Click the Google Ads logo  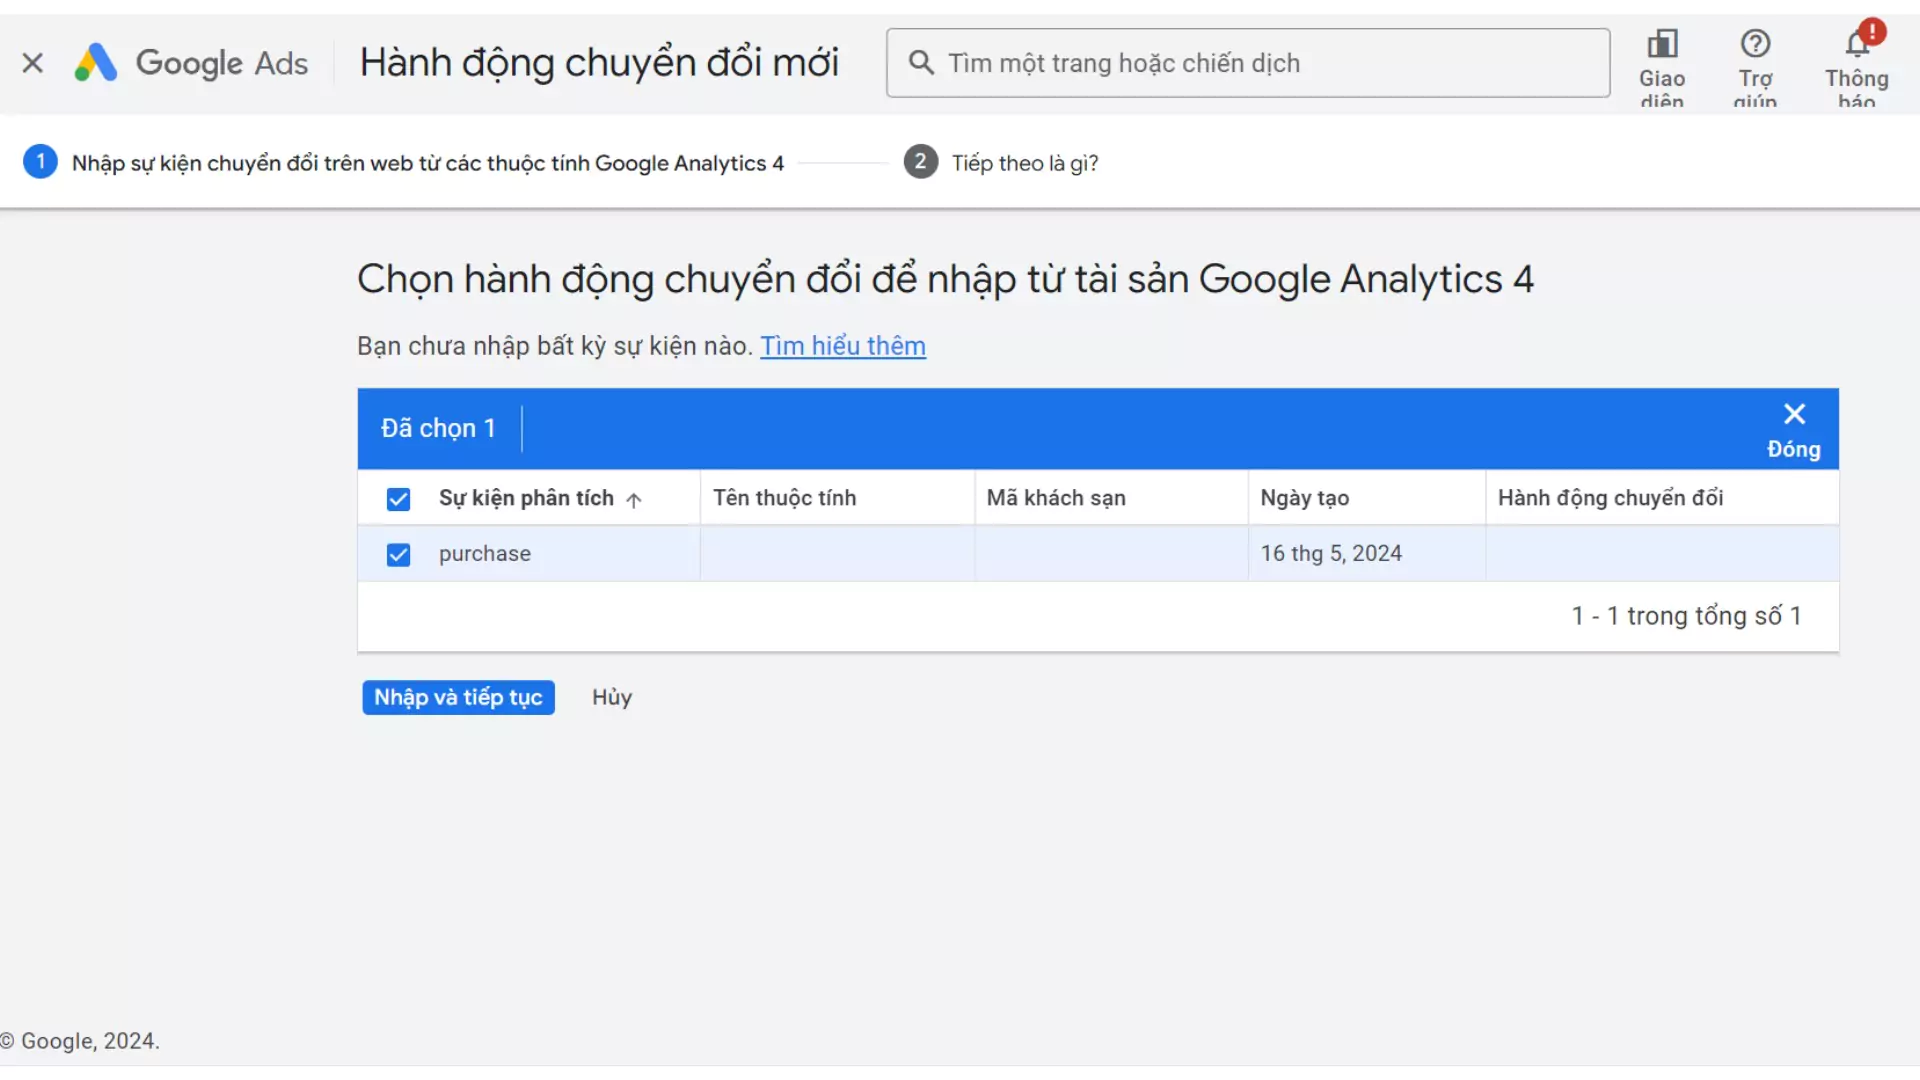[x=192, y=63]
